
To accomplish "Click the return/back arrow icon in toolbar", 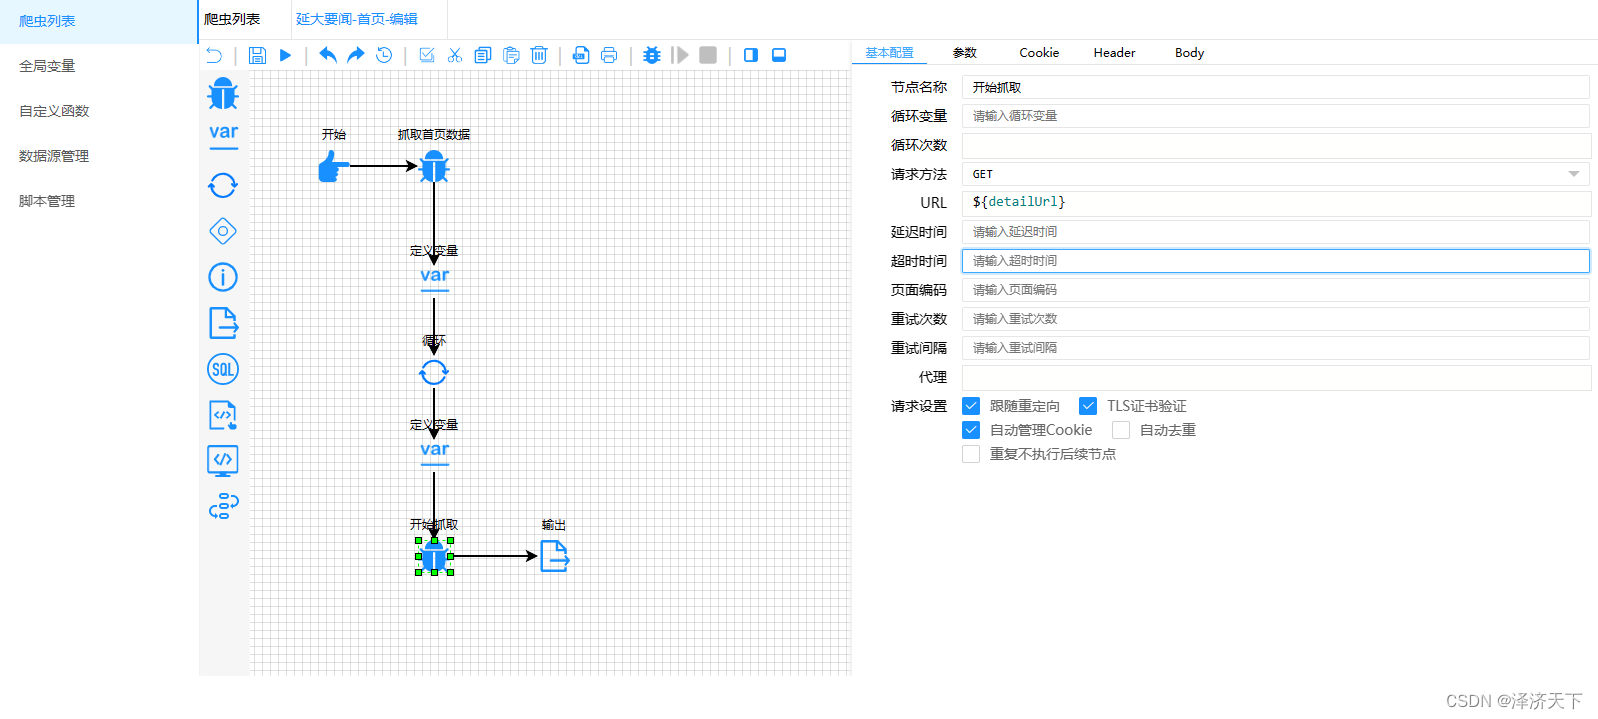I will point(214,55).
